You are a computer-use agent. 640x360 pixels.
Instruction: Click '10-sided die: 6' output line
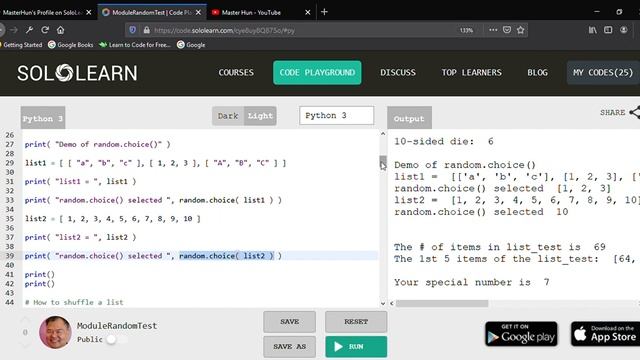(444, 142)
